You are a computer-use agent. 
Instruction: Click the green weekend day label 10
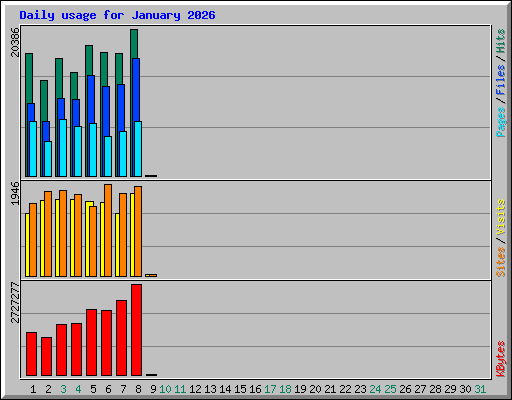[x=165, y=389]
